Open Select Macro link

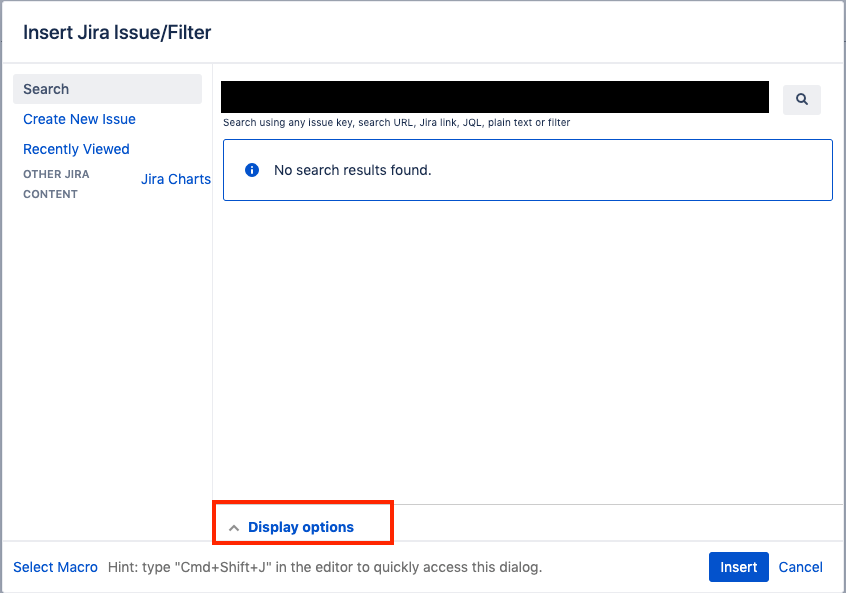tap(56, 567)
